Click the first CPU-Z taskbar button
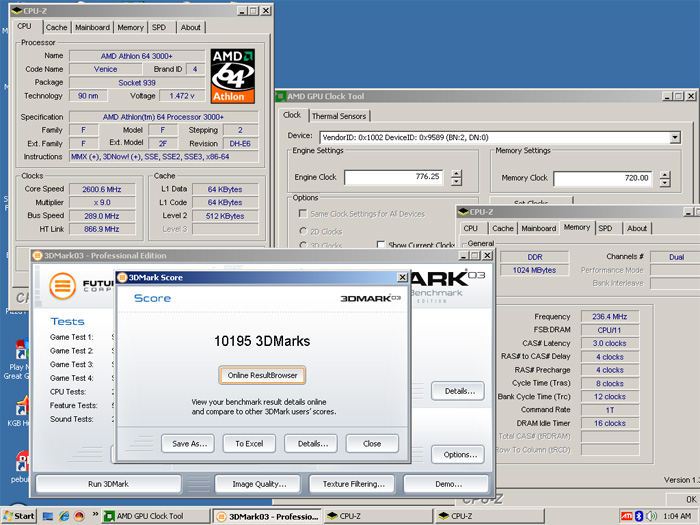 click(x=378, y=516)
